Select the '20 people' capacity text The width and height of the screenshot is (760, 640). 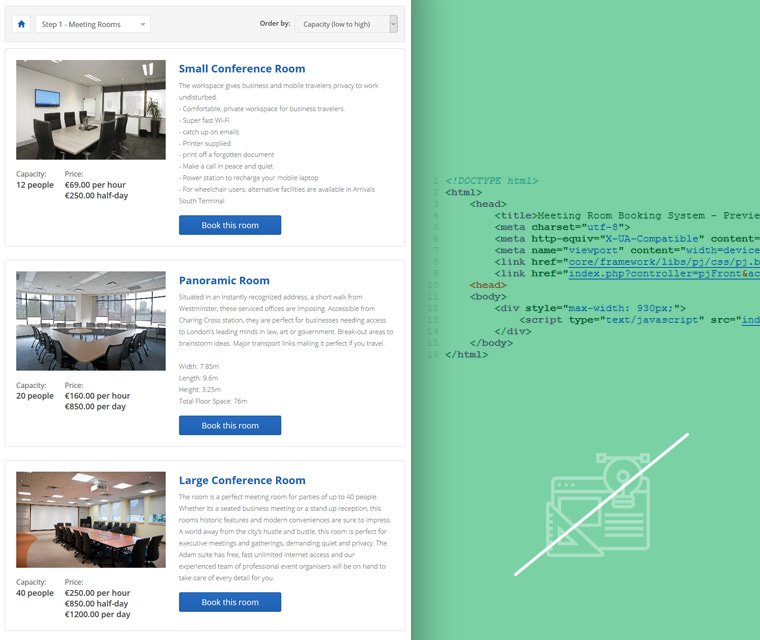coord(35,396)
